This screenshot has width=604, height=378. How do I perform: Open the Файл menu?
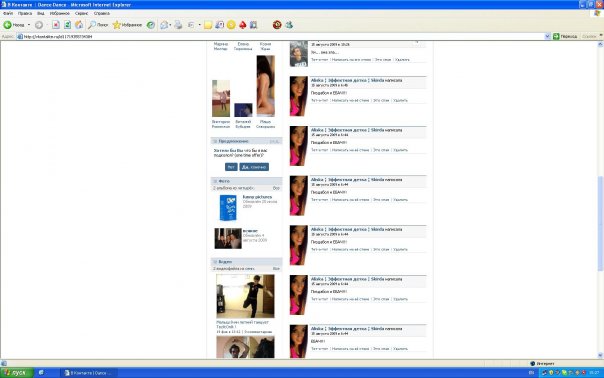(8, 13)
